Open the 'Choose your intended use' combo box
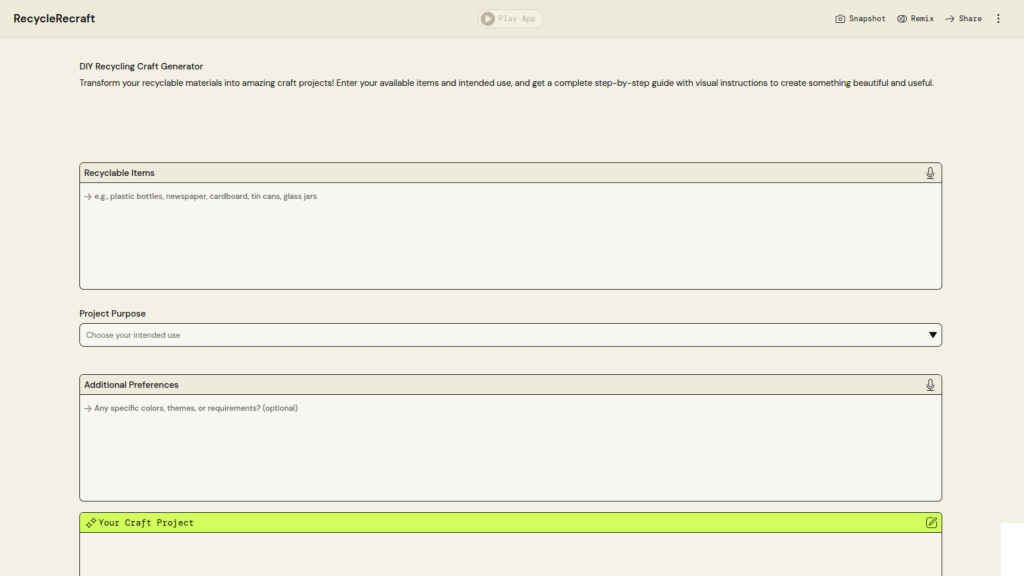 click(500, 335)
